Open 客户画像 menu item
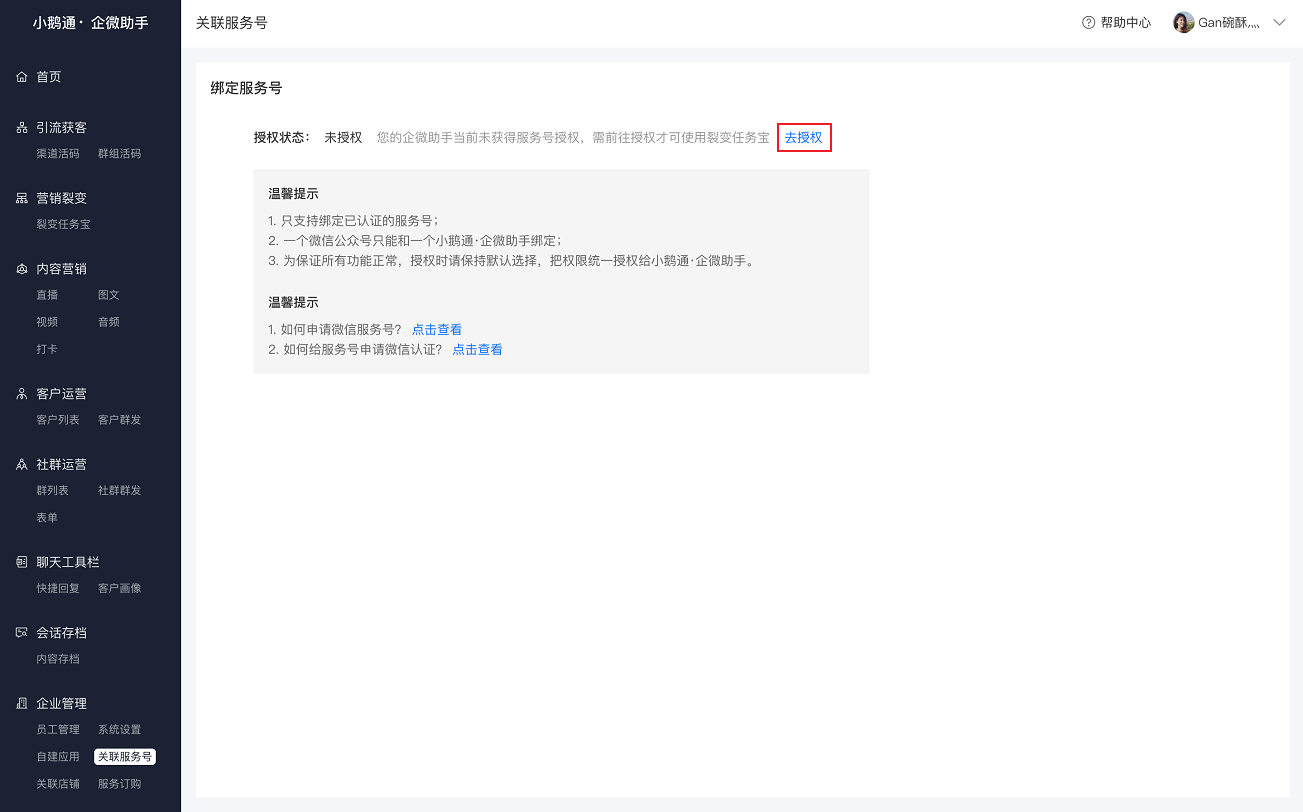 [119, 589]
